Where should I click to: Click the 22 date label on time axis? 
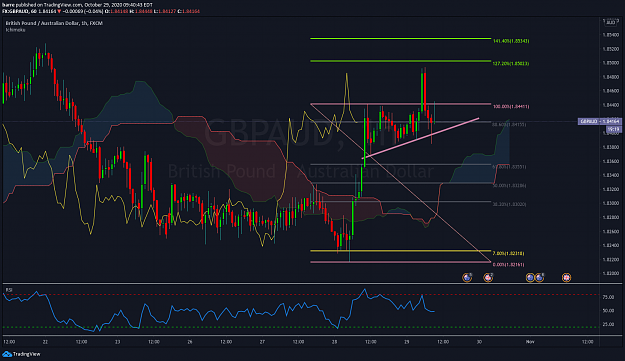pyautogui.click(x=45, y=342)
